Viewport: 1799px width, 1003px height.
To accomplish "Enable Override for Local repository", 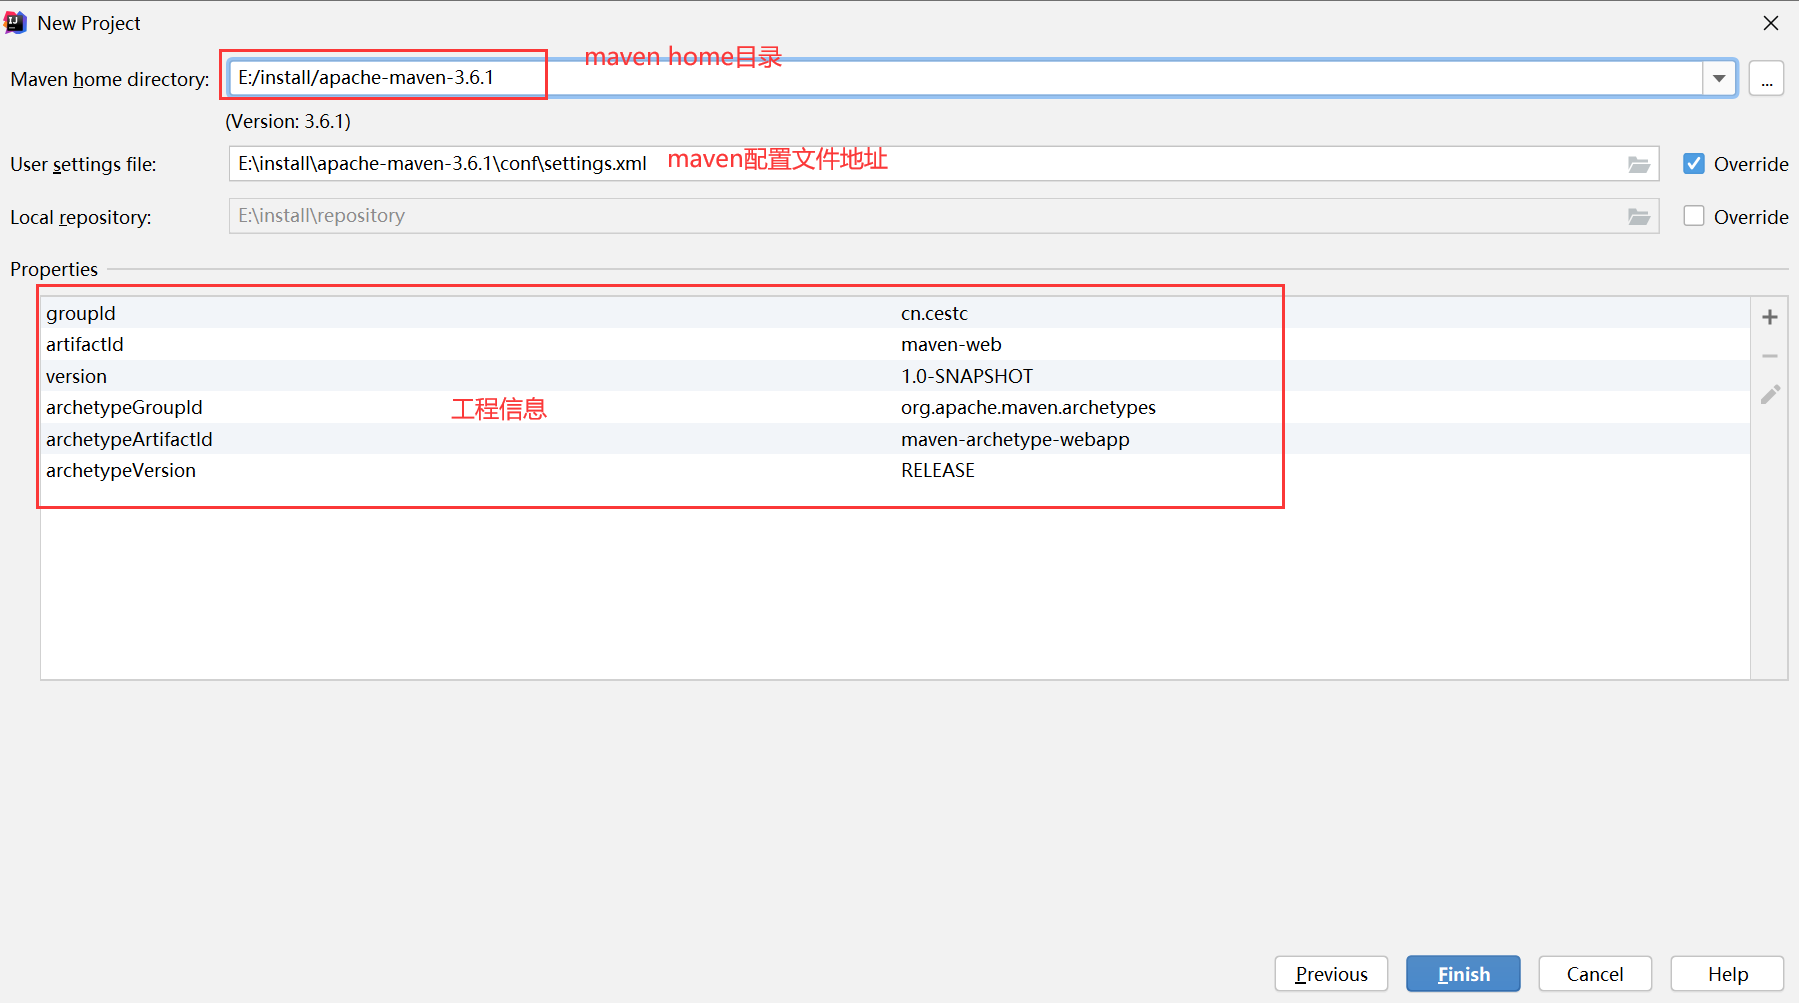I will (1693, 216).
